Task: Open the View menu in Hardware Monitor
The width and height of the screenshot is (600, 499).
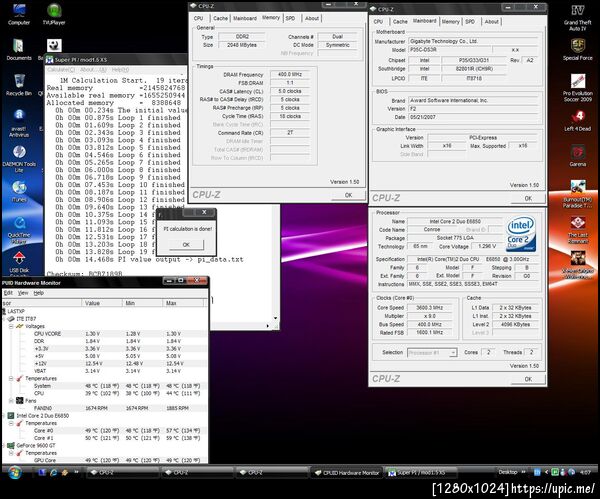Action: [x=23, y=293]
